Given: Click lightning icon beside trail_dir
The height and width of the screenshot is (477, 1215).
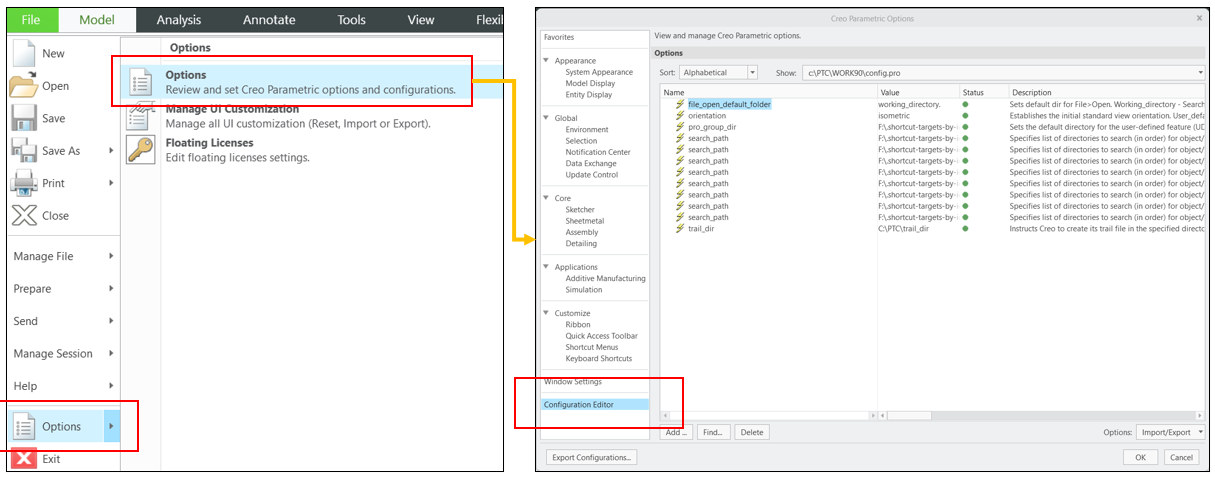Looking at the screenshot, I should tap(681, 229).
